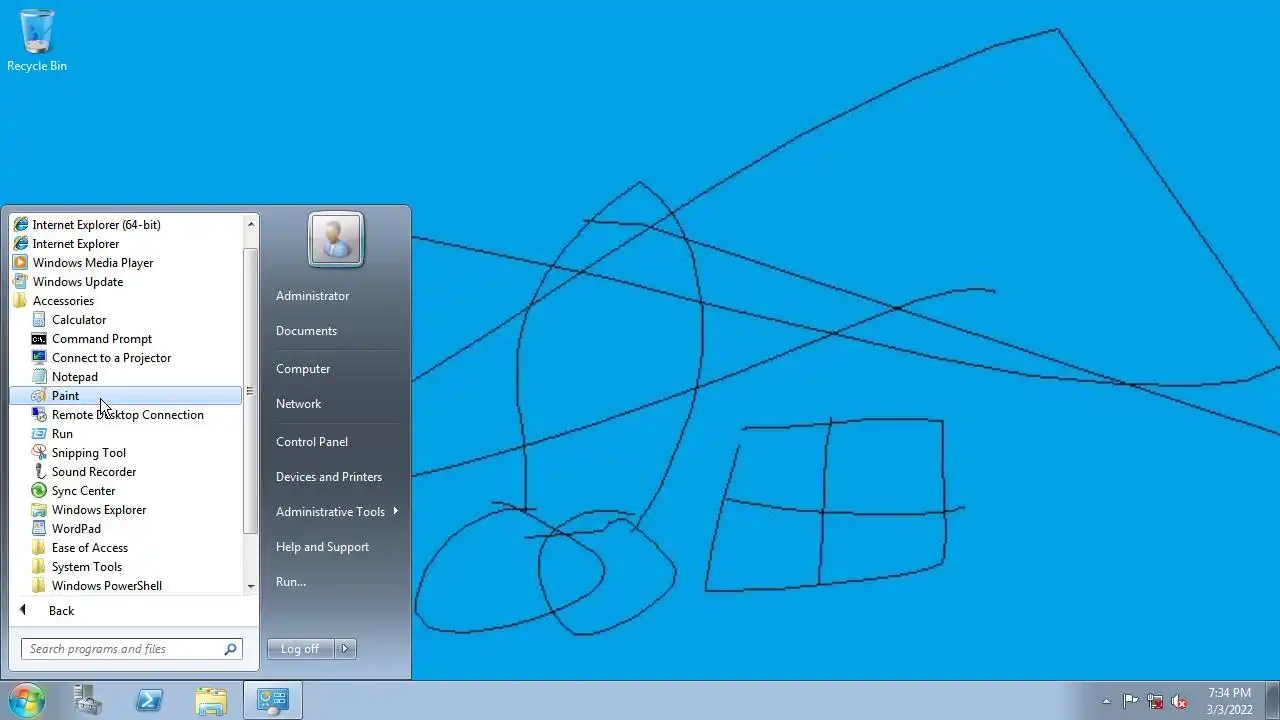Click the search magnifier icon
This screenshot has width=1280, height=720.
(231, 649)
